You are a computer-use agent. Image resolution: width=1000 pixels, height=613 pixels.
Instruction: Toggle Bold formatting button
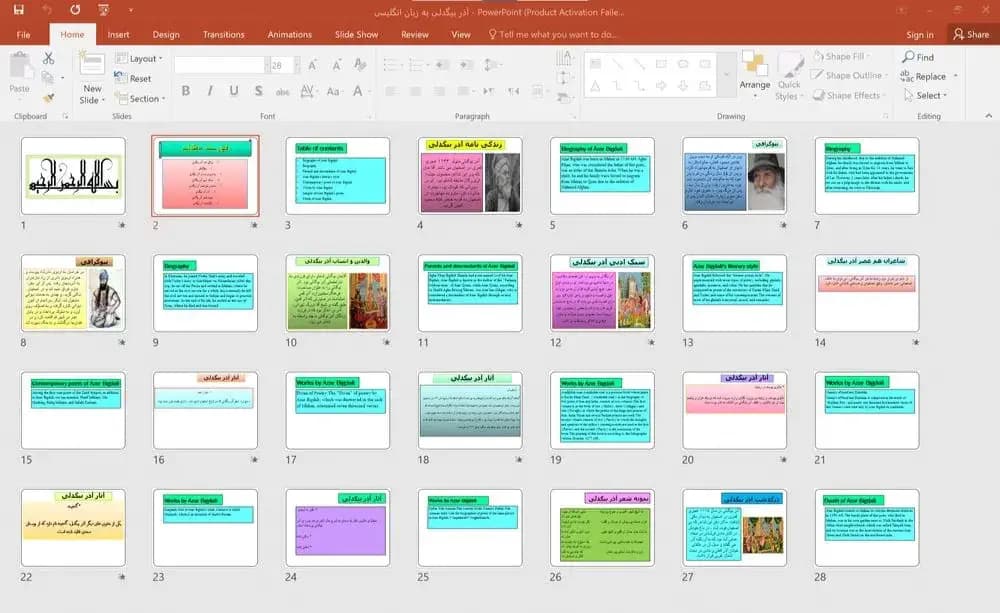tap(186, 91)
